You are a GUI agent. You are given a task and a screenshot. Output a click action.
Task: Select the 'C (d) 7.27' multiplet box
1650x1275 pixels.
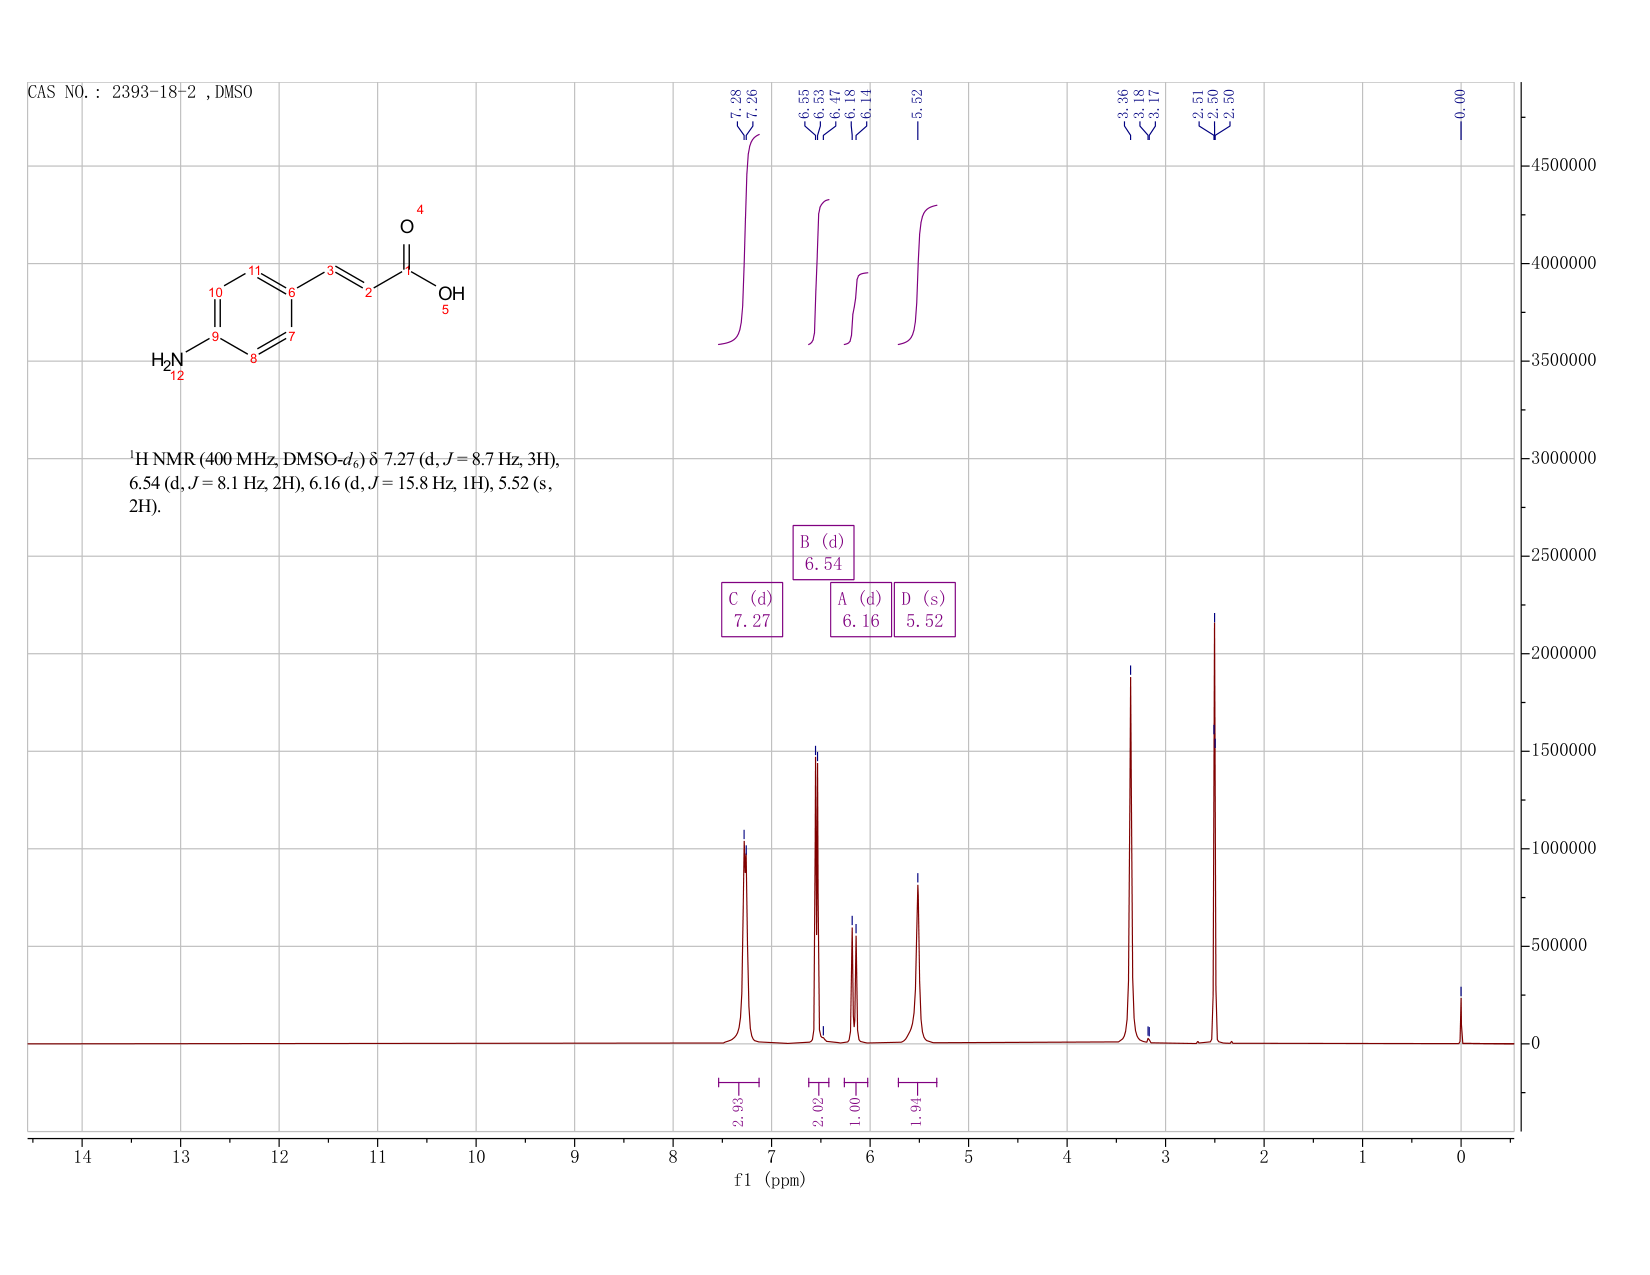click(x=752, y=609)
